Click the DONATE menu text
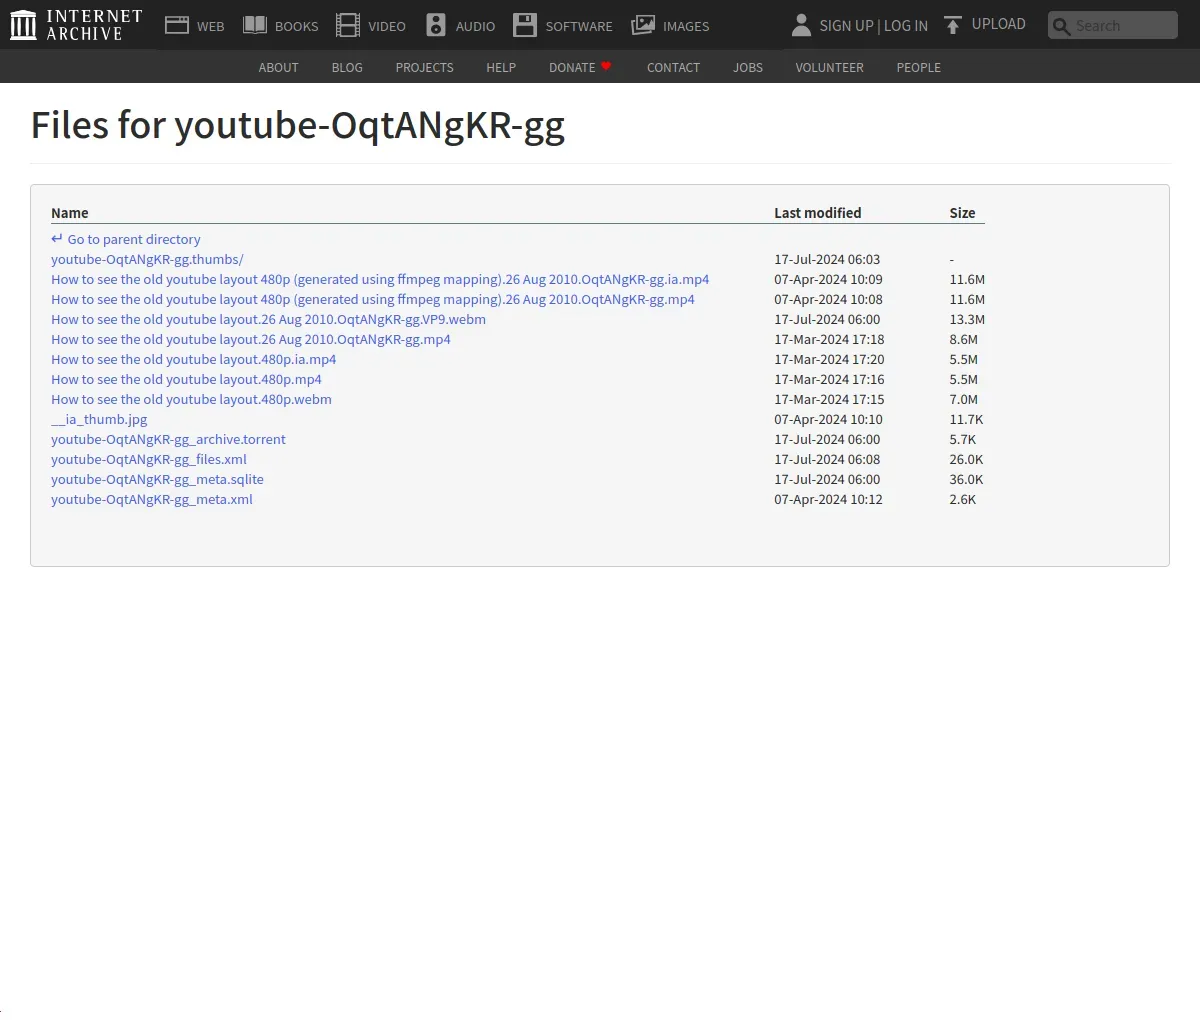 (x=572, y=67)
